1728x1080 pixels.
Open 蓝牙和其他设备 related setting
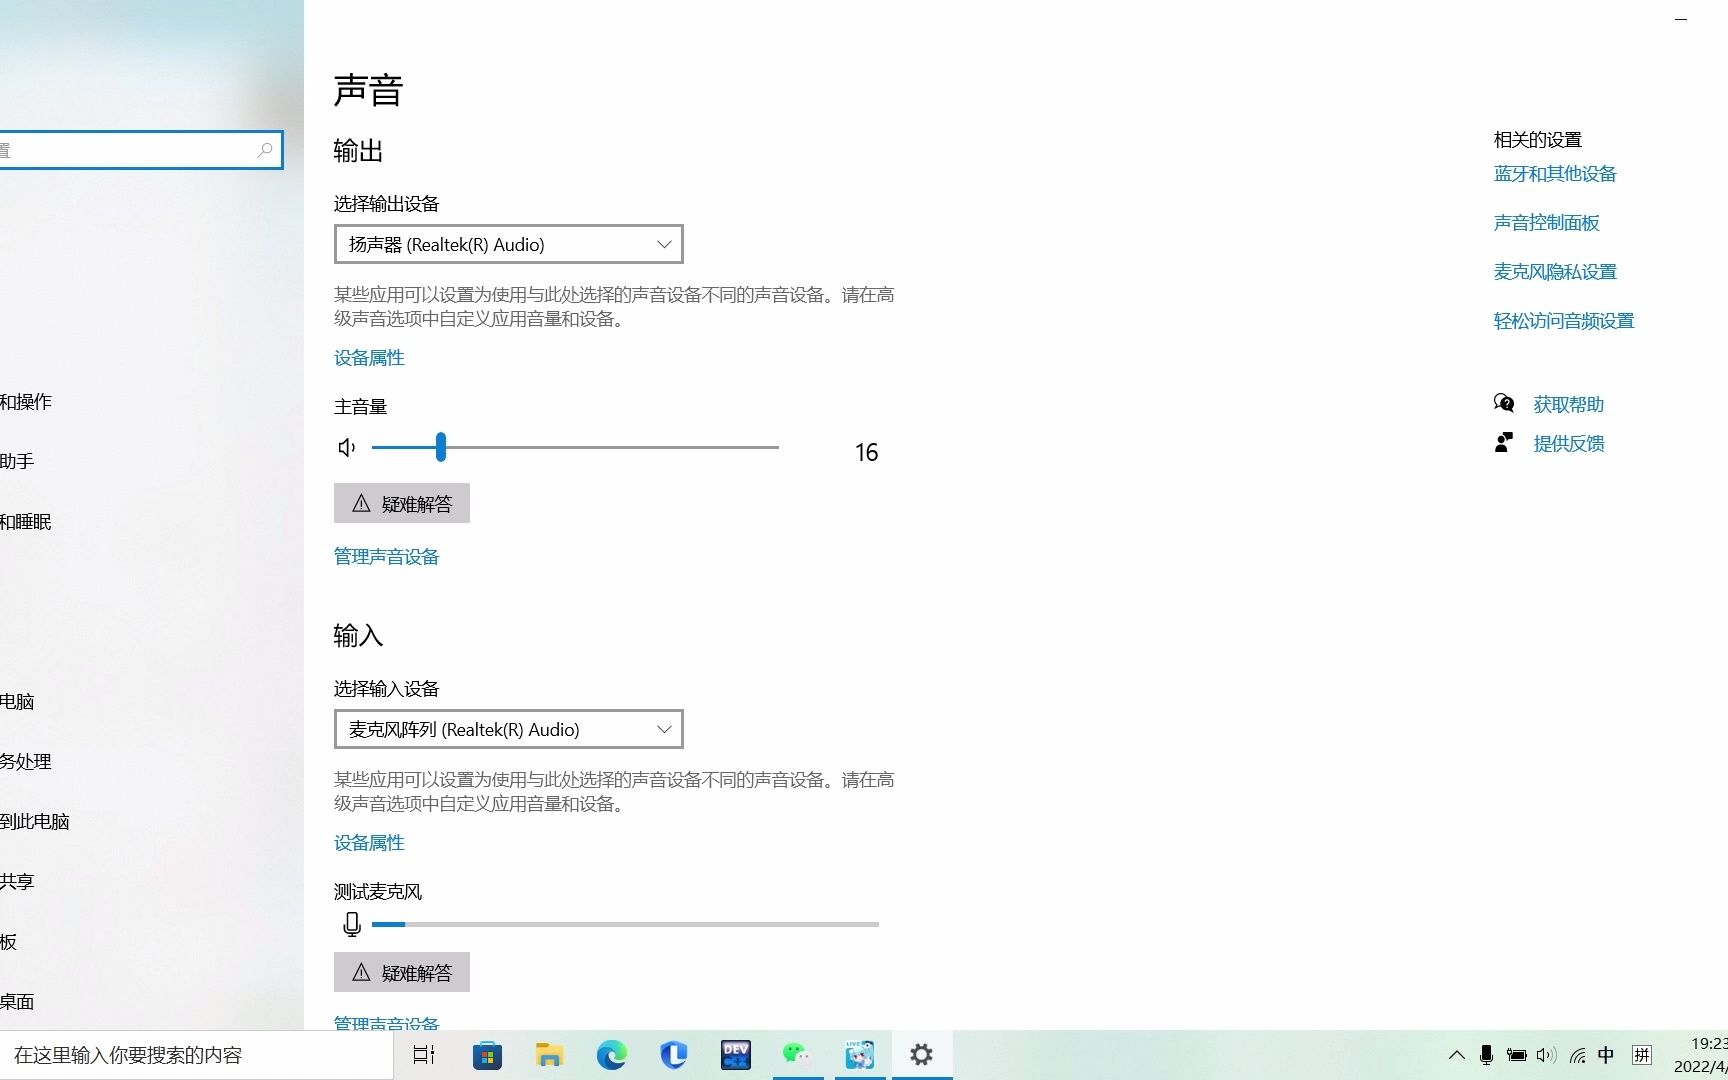click(x=1555, y=174)
